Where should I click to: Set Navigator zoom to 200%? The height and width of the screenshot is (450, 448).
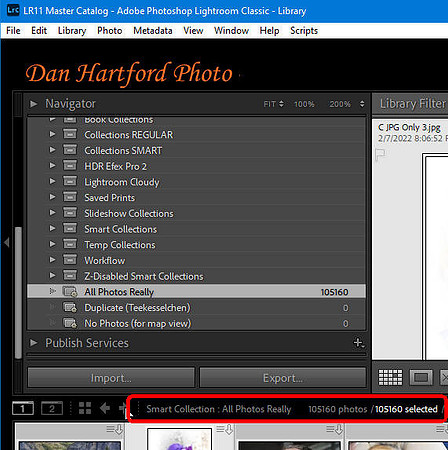(x=340, y=104)
